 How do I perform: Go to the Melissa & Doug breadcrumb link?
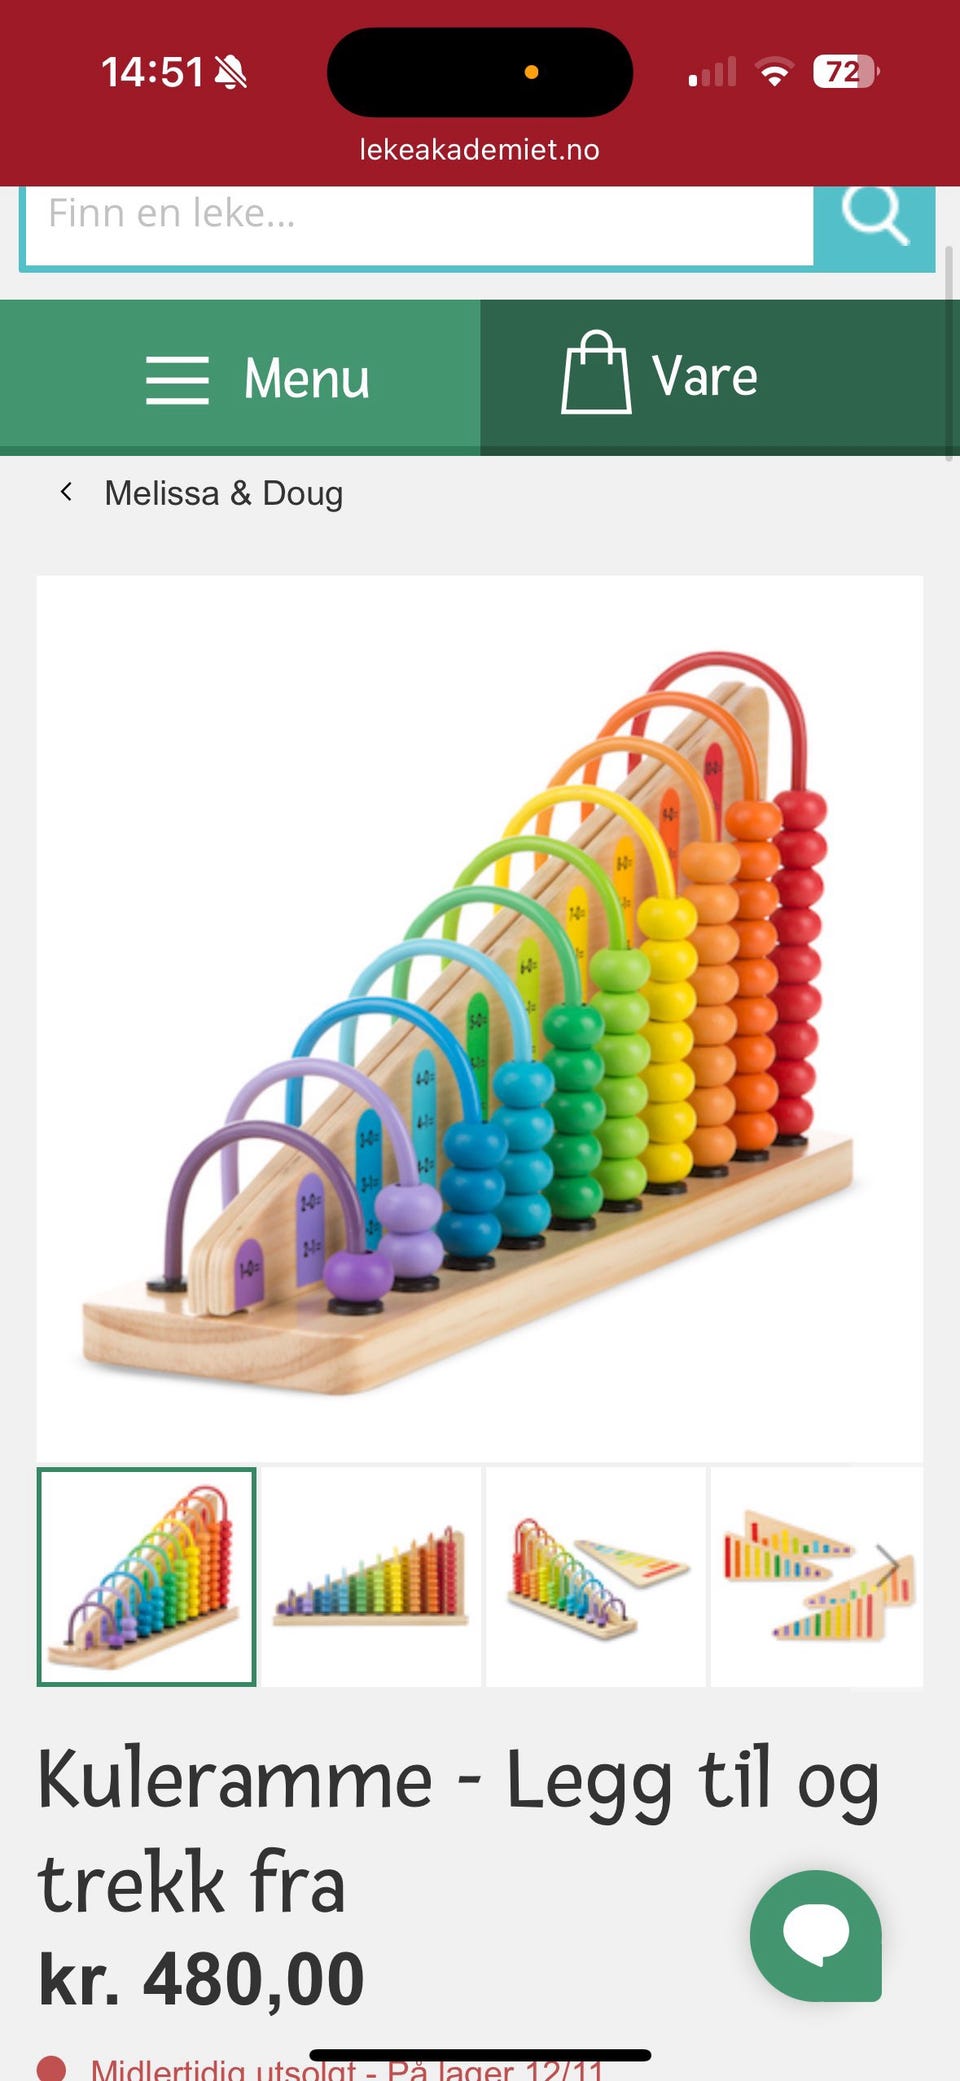coord(224,493)
